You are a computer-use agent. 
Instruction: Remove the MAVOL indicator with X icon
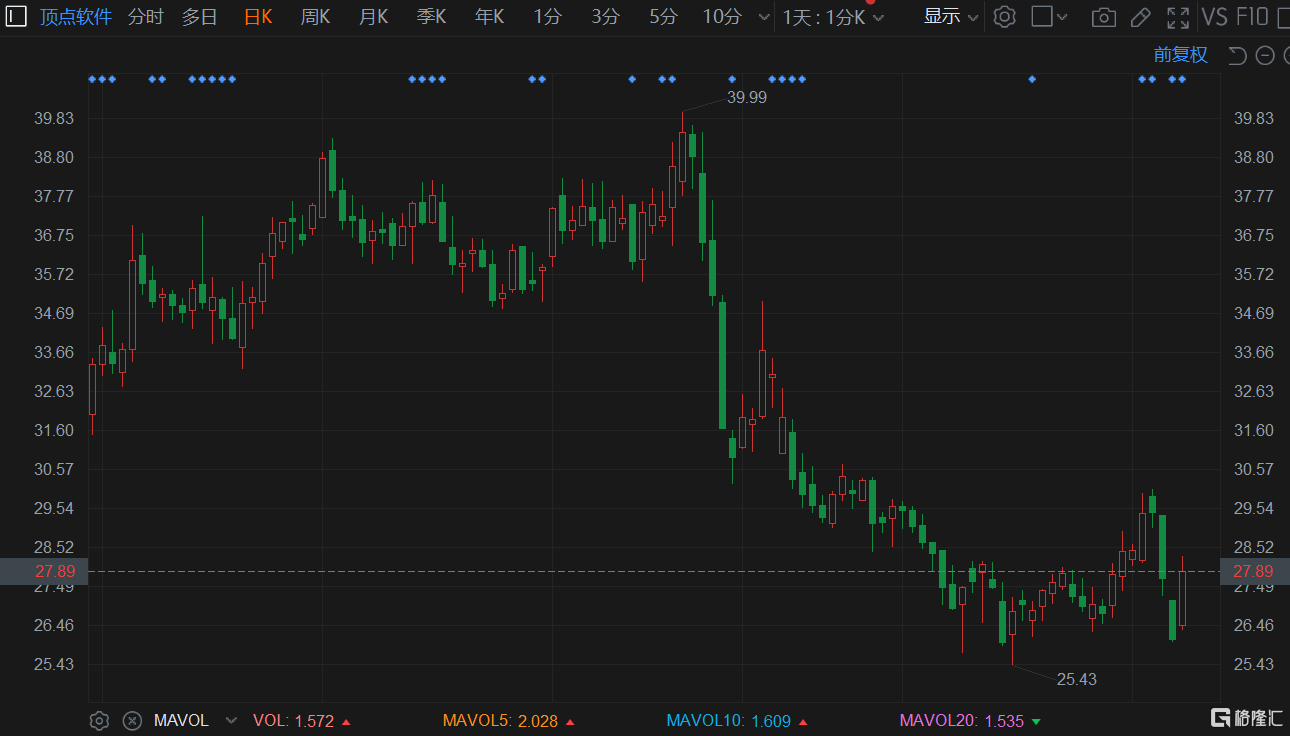point(132,720)
